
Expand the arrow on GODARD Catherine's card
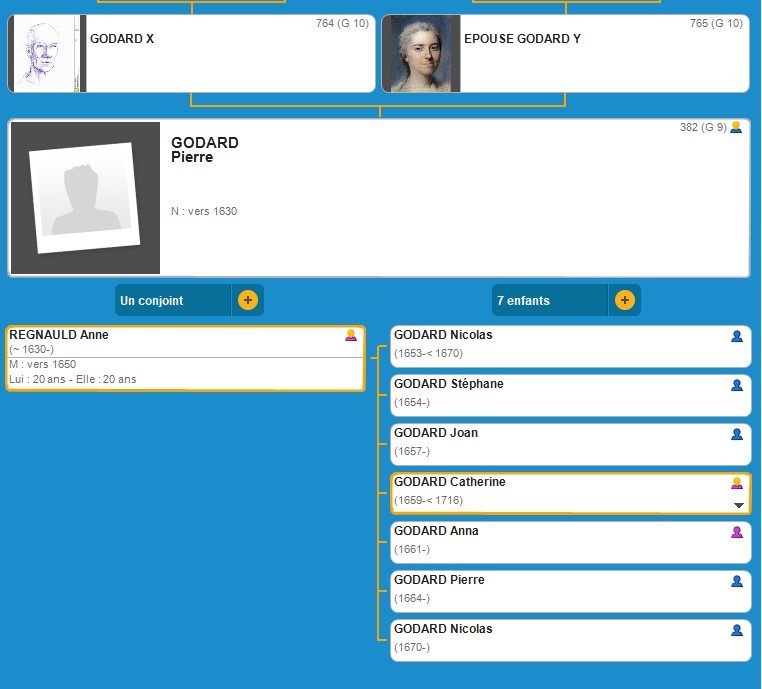coord(739,506)
